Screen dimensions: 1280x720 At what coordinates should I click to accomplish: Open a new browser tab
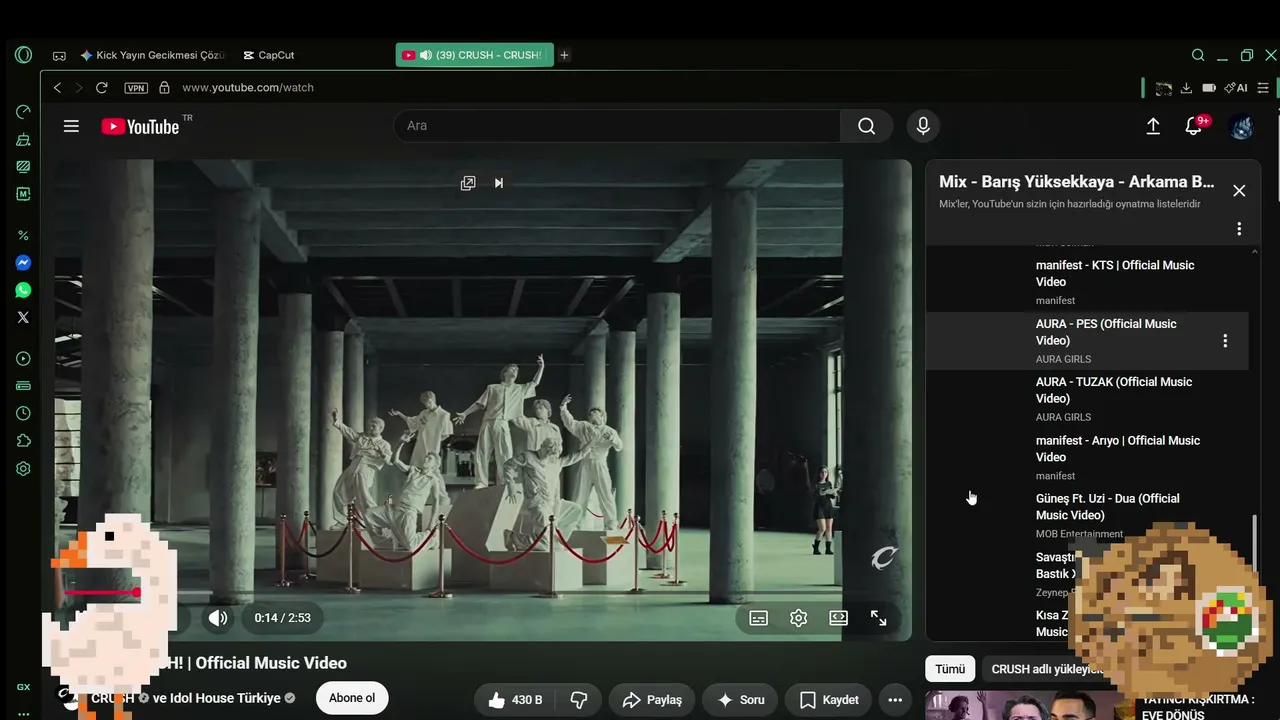click(564, 55)
